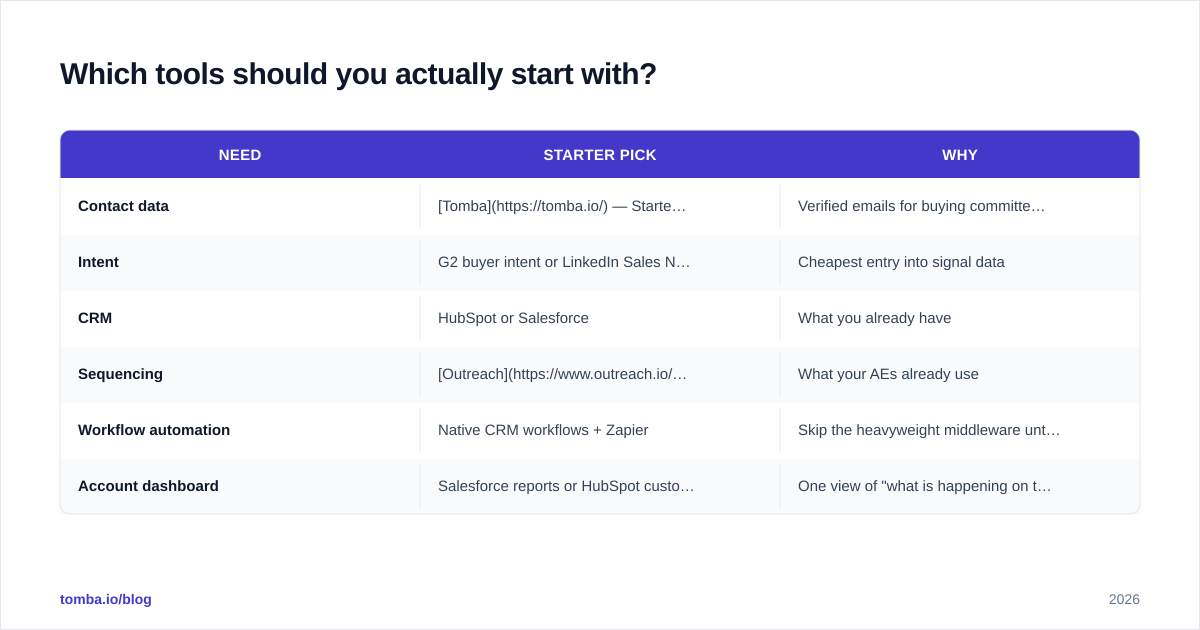Select the 'Contact data' cell
Screen dimensions: 1200x630
tap(240, 206)
